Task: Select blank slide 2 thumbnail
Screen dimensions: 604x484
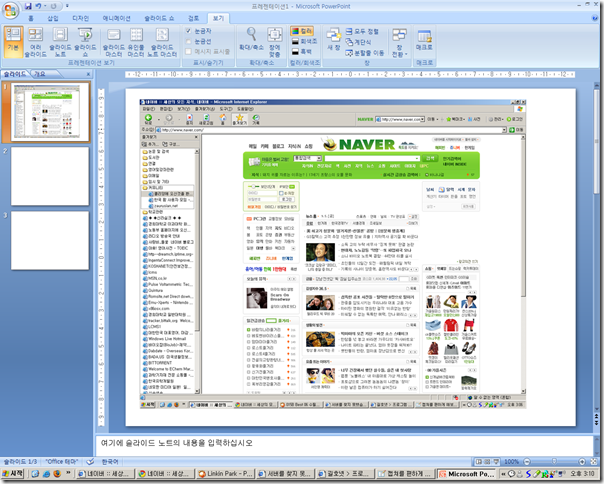Action: point(50,176)
